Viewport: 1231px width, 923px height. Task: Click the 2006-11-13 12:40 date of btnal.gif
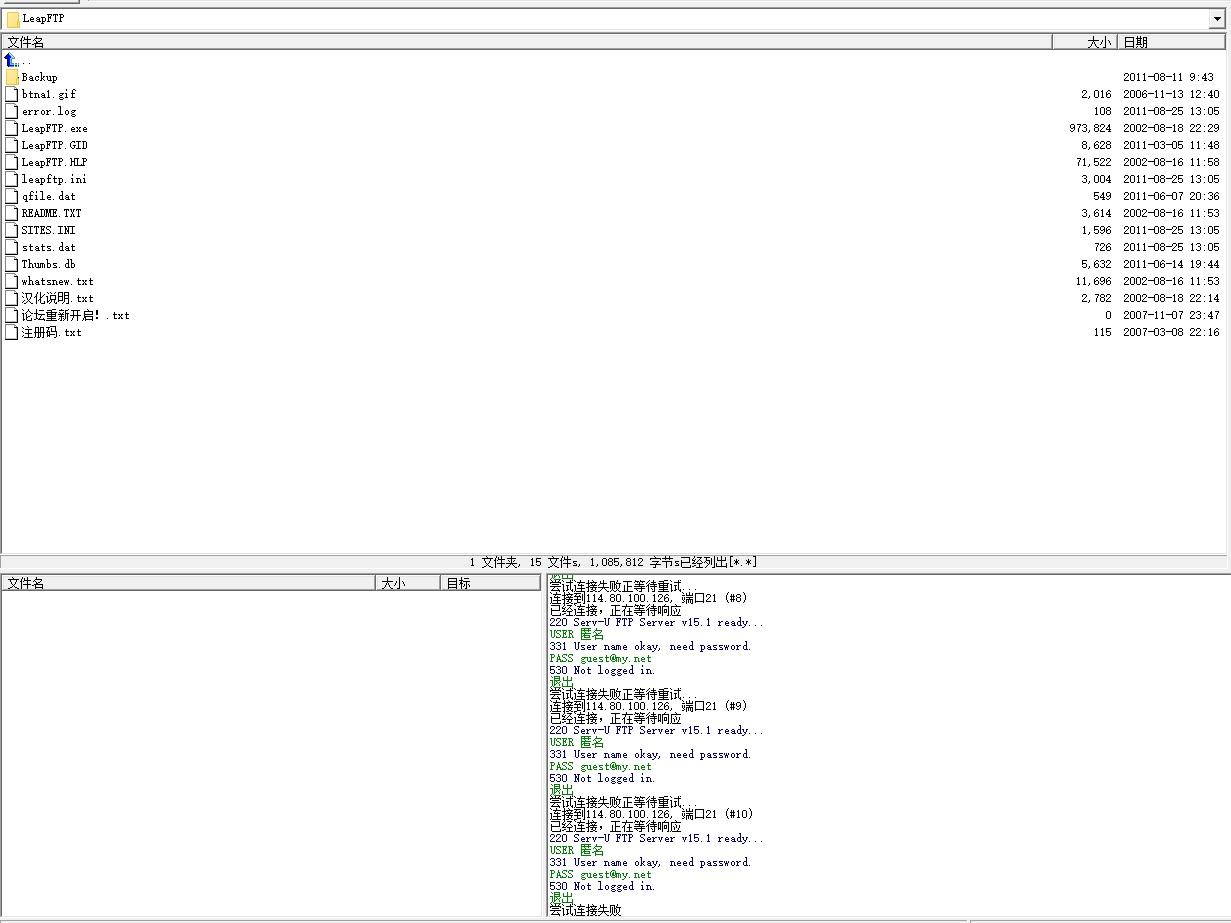[x=1171, y=94]
